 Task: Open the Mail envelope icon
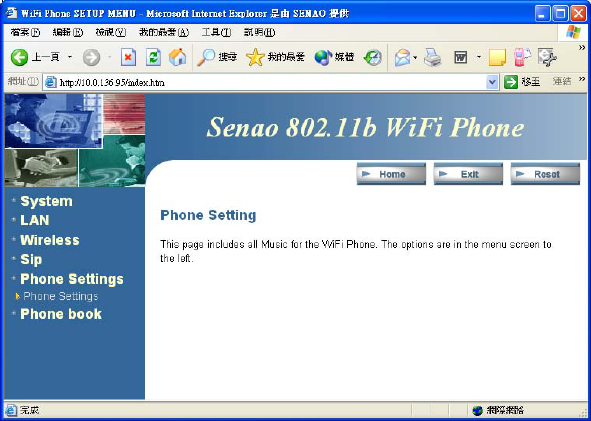[x=403, y=58]
